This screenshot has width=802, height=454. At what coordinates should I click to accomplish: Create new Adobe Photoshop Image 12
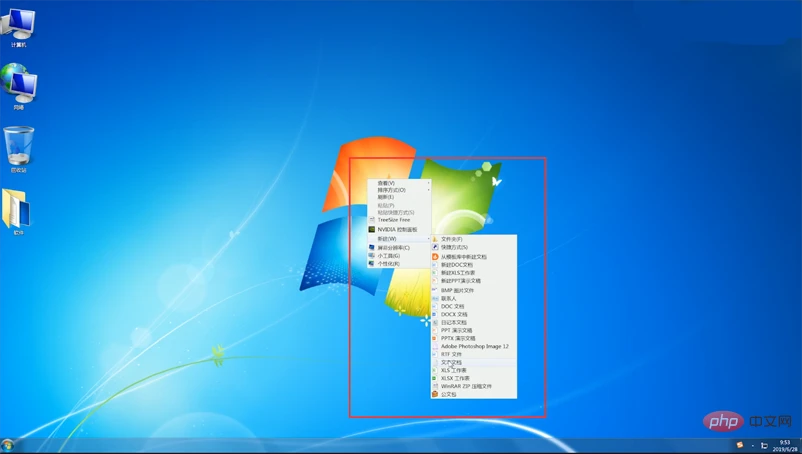(x=474, y=346)
